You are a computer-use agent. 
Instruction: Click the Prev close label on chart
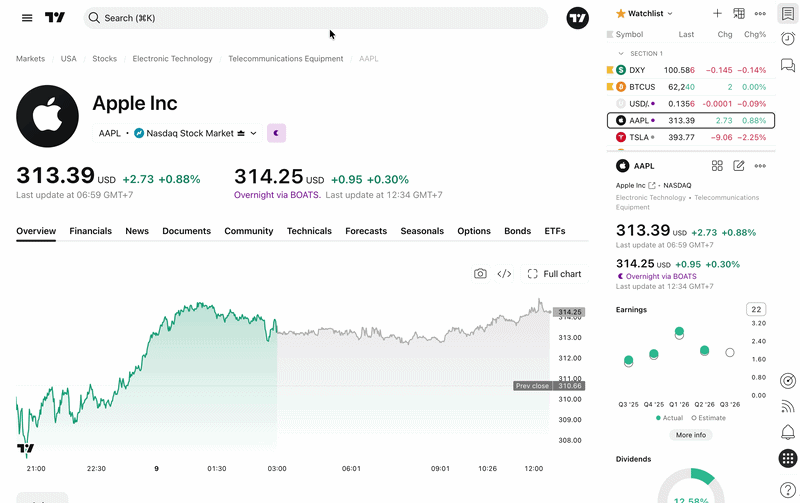click(532, 386)
